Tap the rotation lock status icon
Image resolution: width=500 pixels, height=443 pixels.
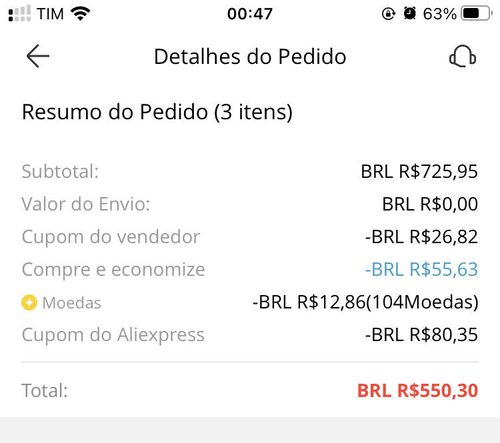coord(388,14)
